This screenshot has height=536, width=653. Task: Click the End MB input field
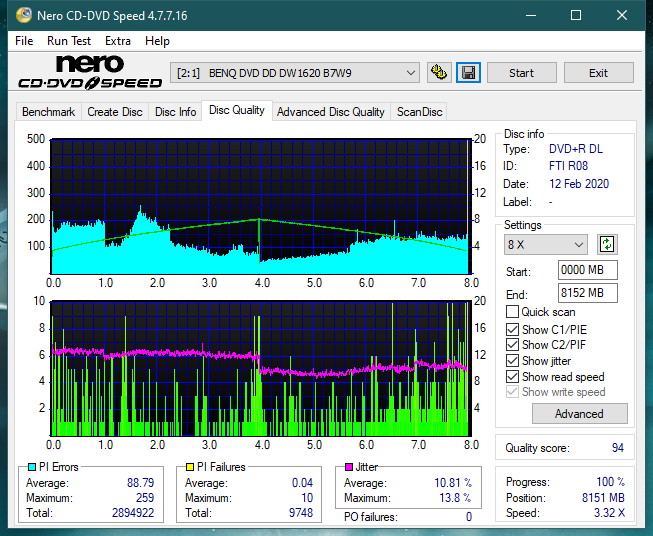coord(587,293)
